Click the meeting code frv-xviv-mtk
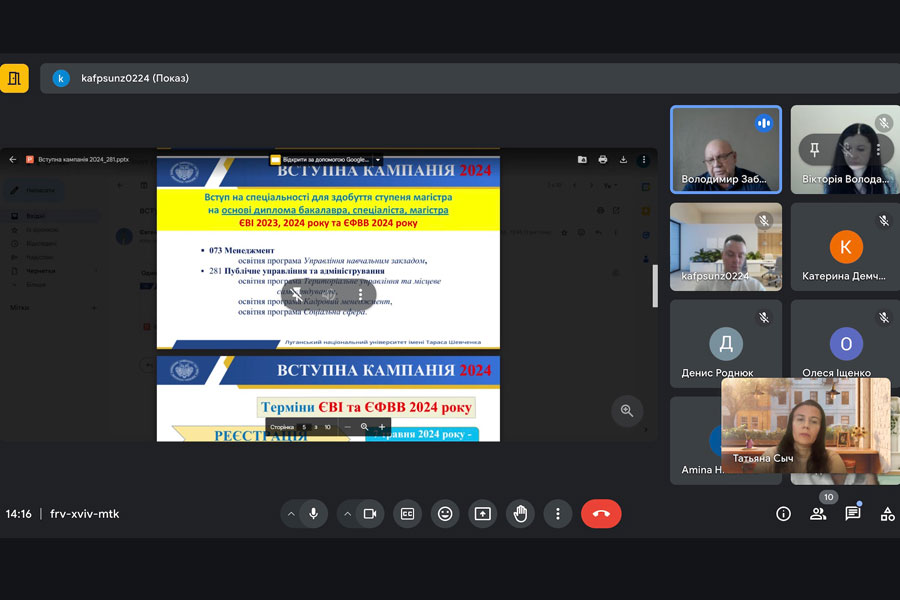Viewport: 900px width, 600px height. 84,514
